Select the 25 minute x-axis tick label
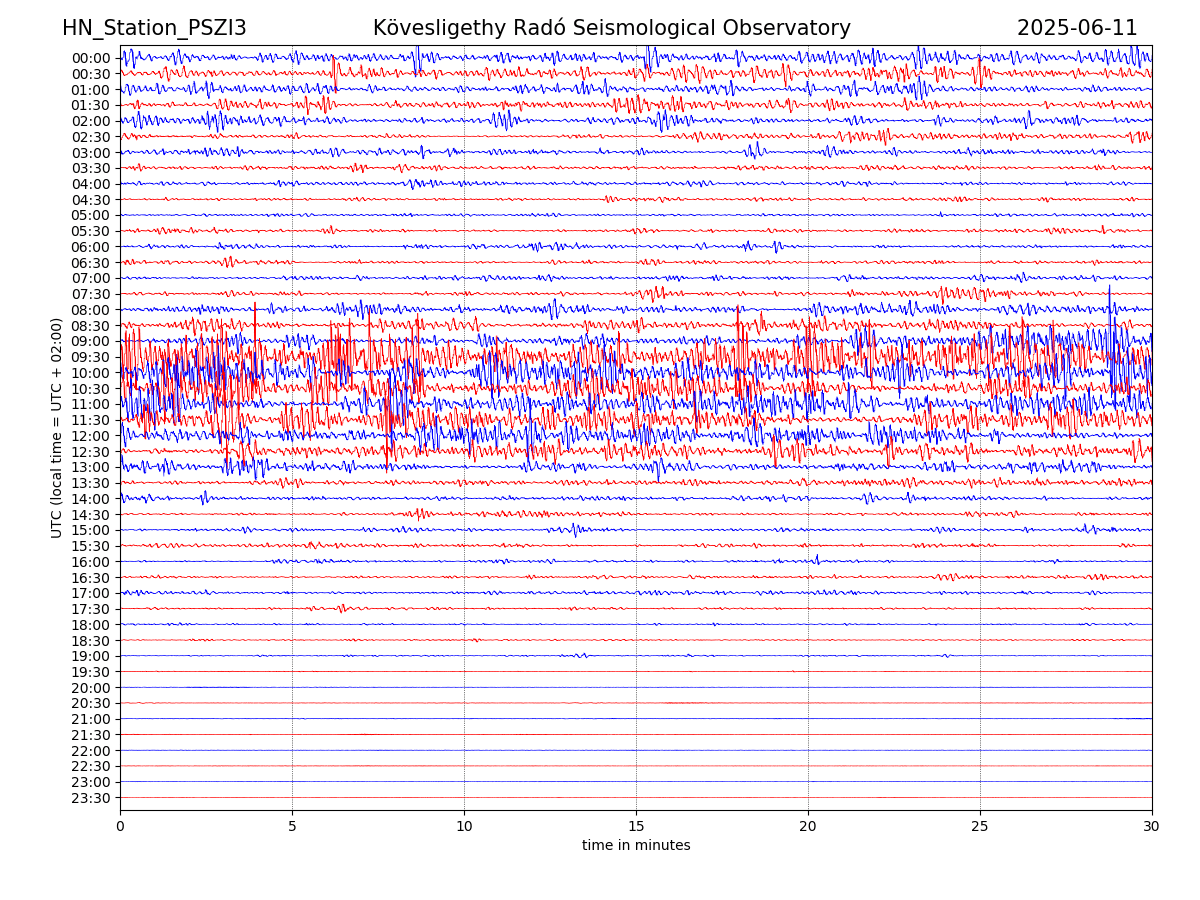1200x900 pixels. click(x=980, y=827)
